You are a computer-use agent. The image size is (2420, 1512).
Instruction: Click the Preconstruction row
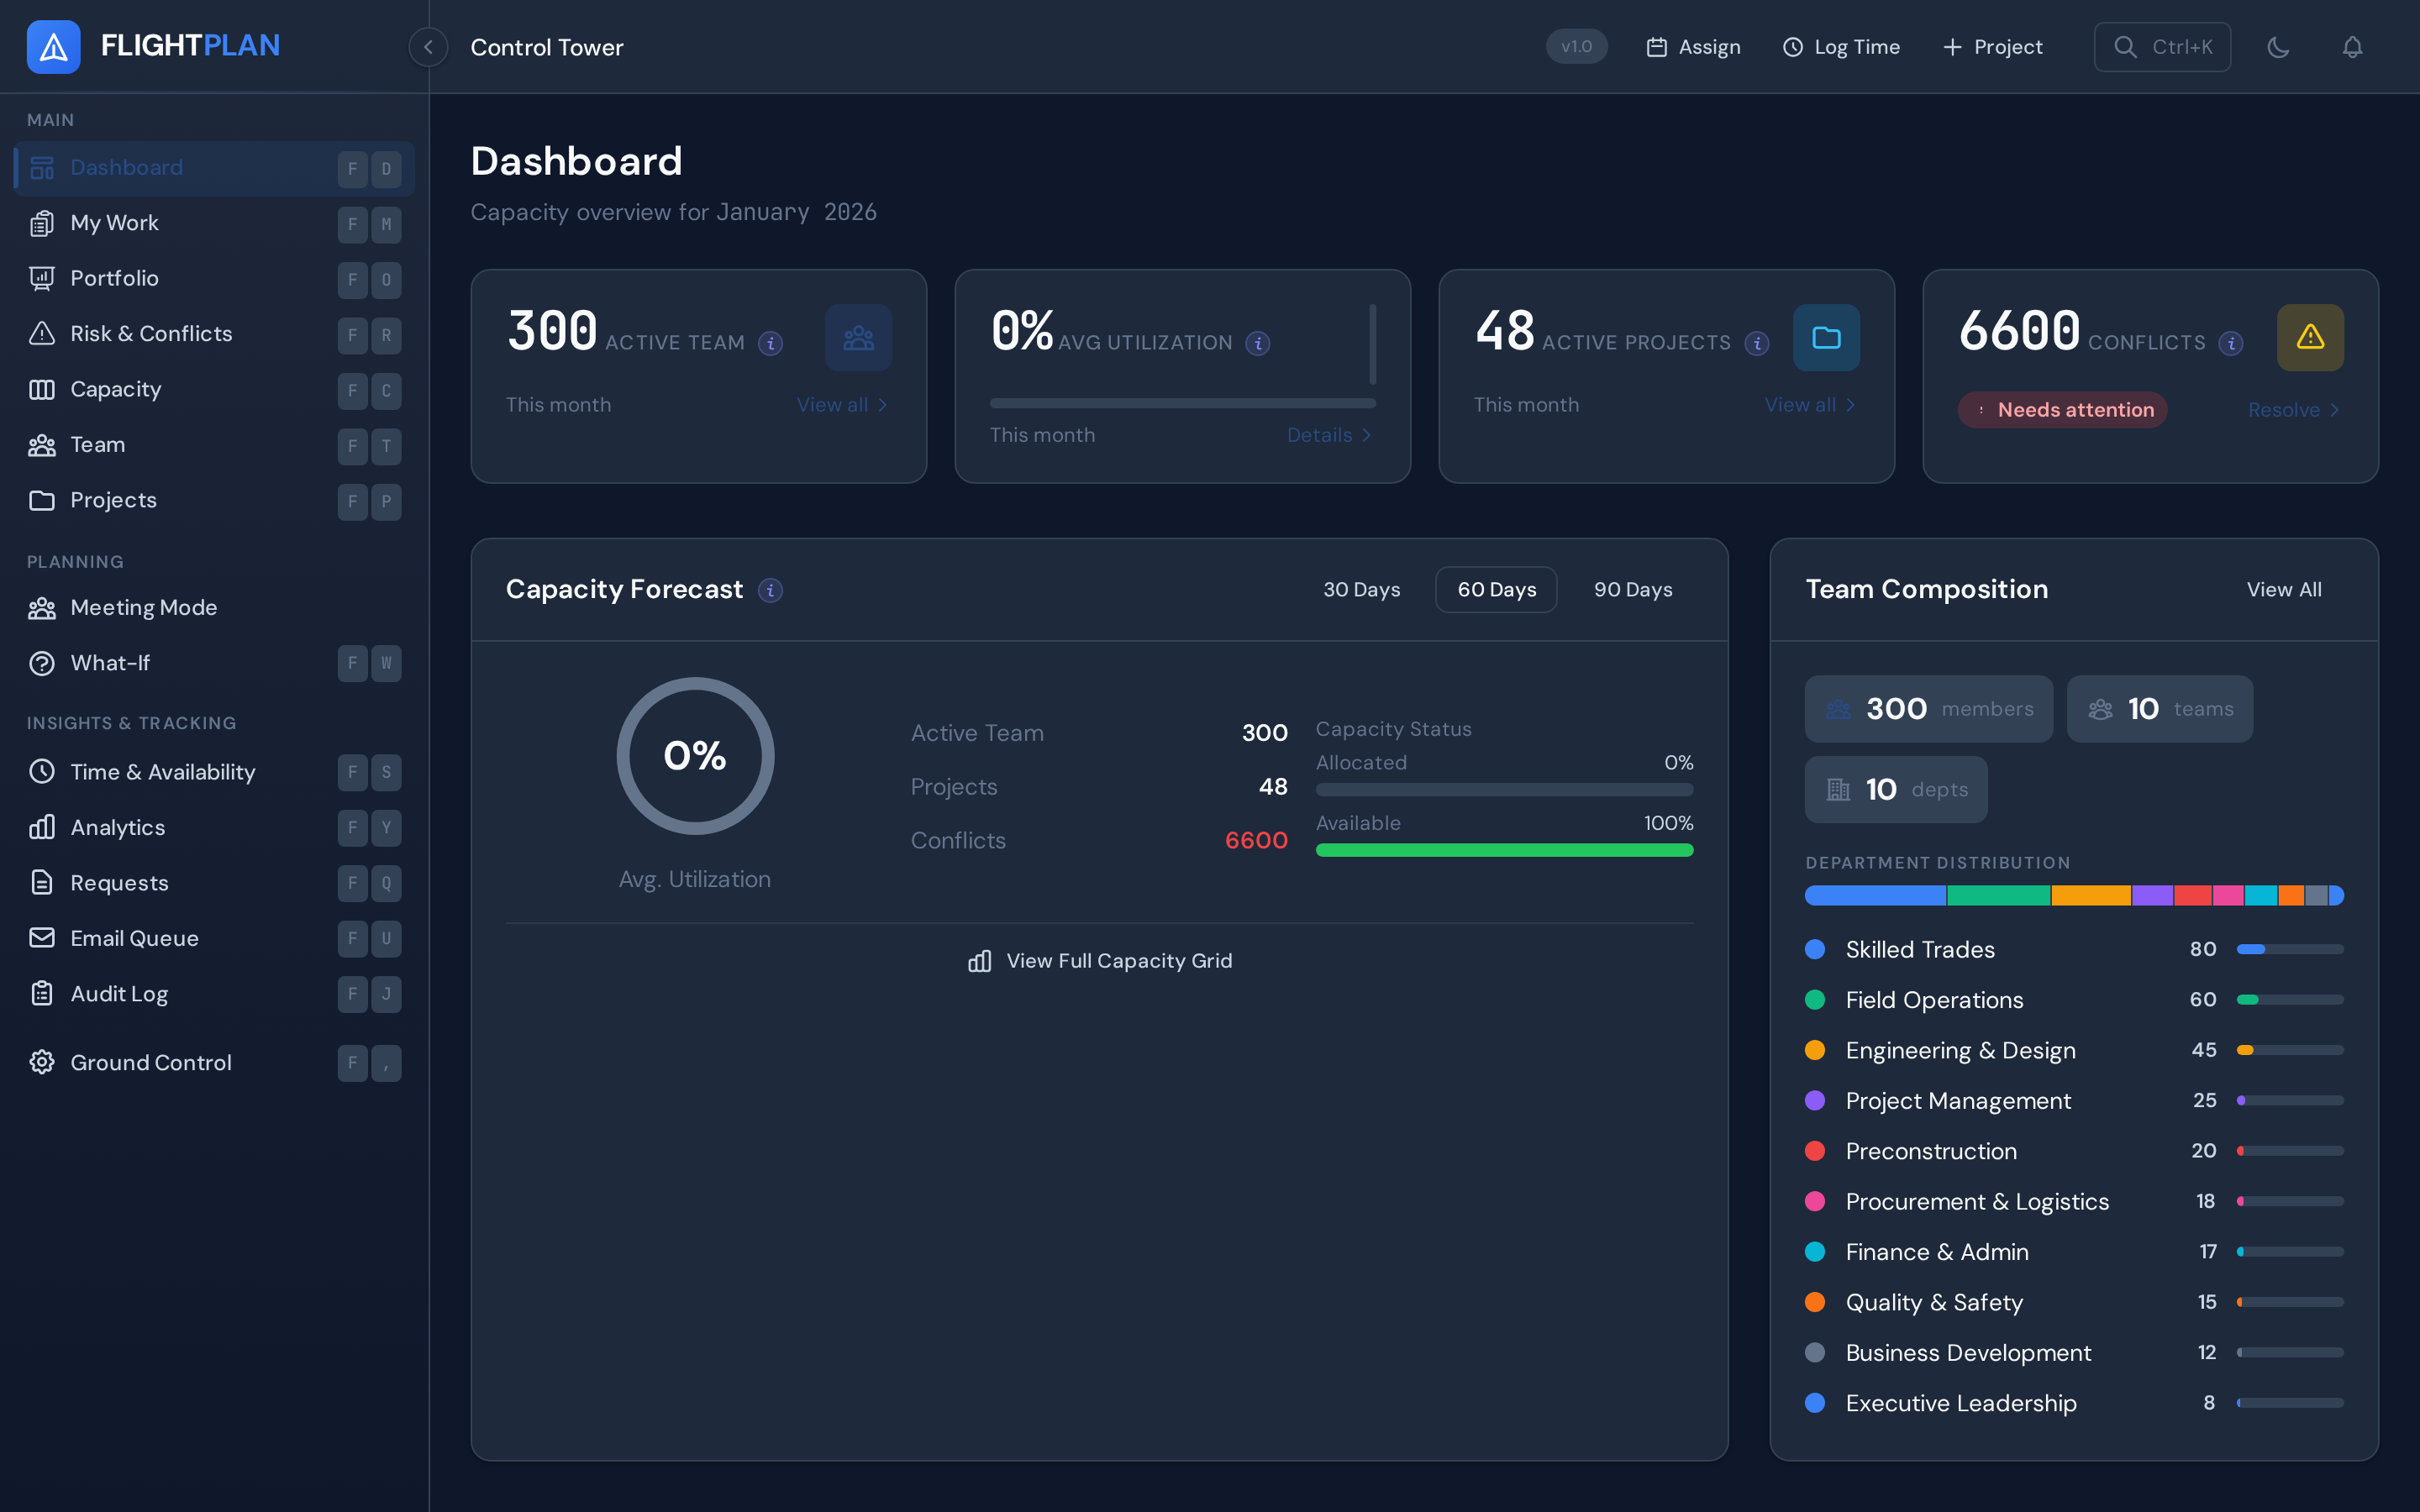2074,1152
